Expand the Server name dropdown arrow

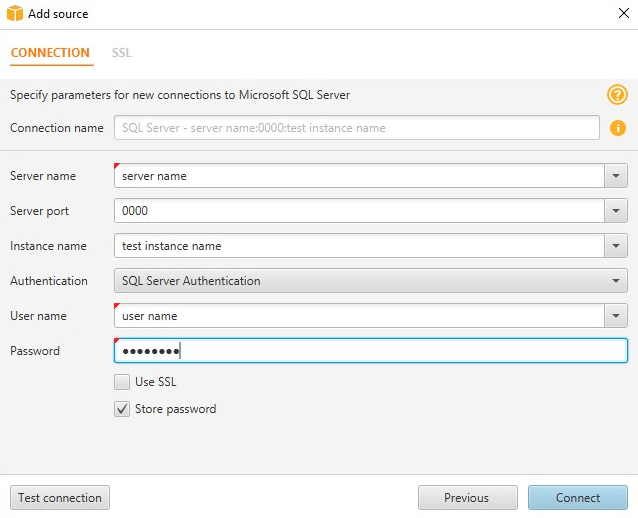[x=616, y=176]
